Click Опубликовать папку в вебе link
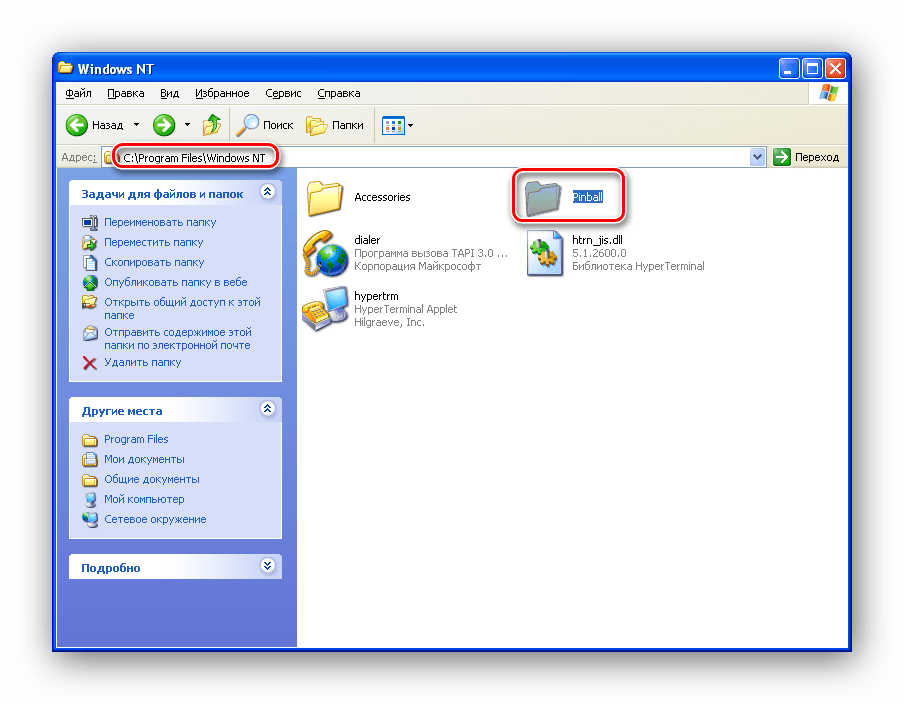Image resolution: width=904 pixels, height=704 pixels. (x=175, y=283)
